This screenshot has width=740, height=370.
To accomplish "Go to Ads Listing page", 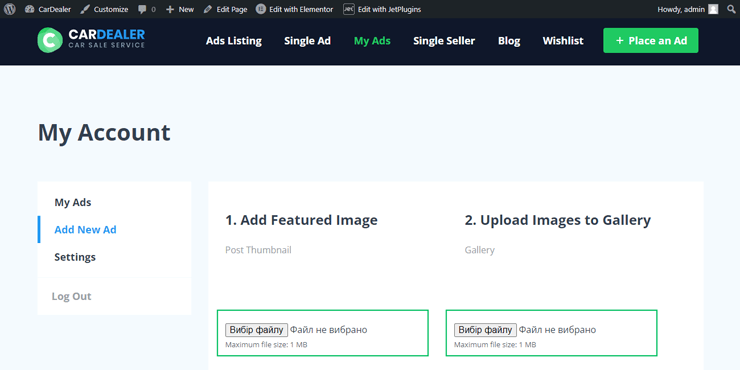I will click(x=234, y=41).
